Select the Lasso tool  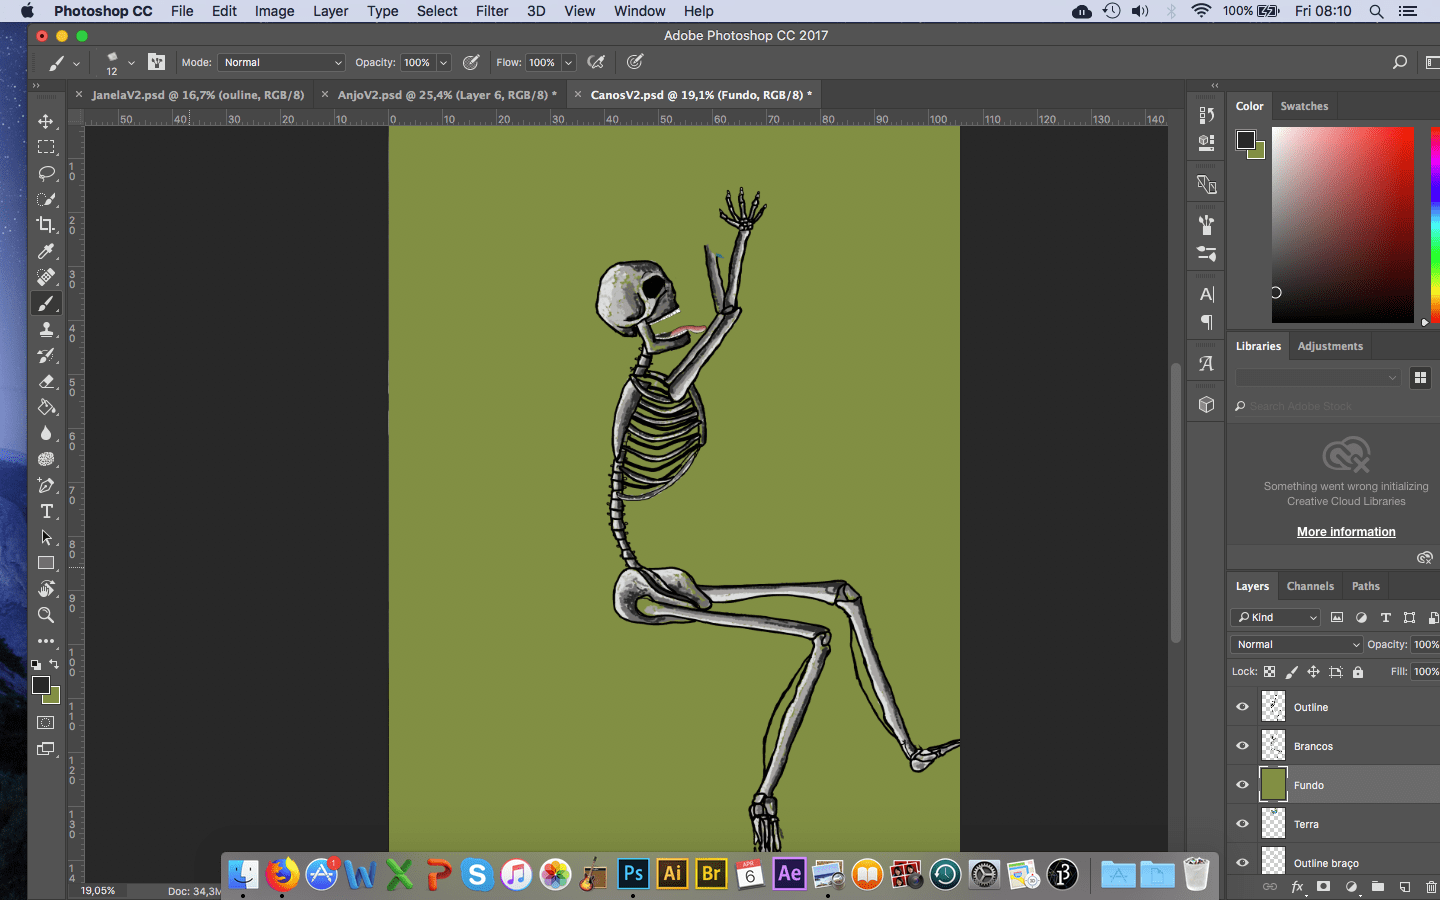point(46,173)
